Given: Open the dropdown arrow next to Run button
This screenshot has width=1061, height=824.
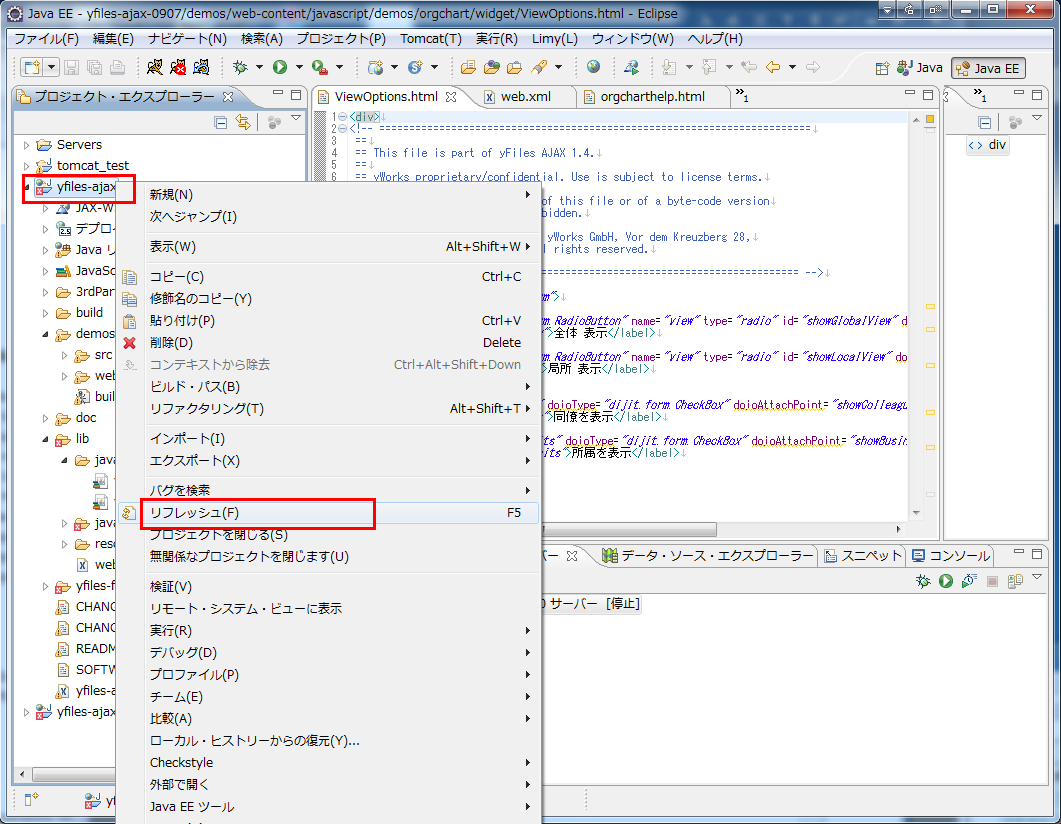Looking at the screenshot, I should click(299, 67).
